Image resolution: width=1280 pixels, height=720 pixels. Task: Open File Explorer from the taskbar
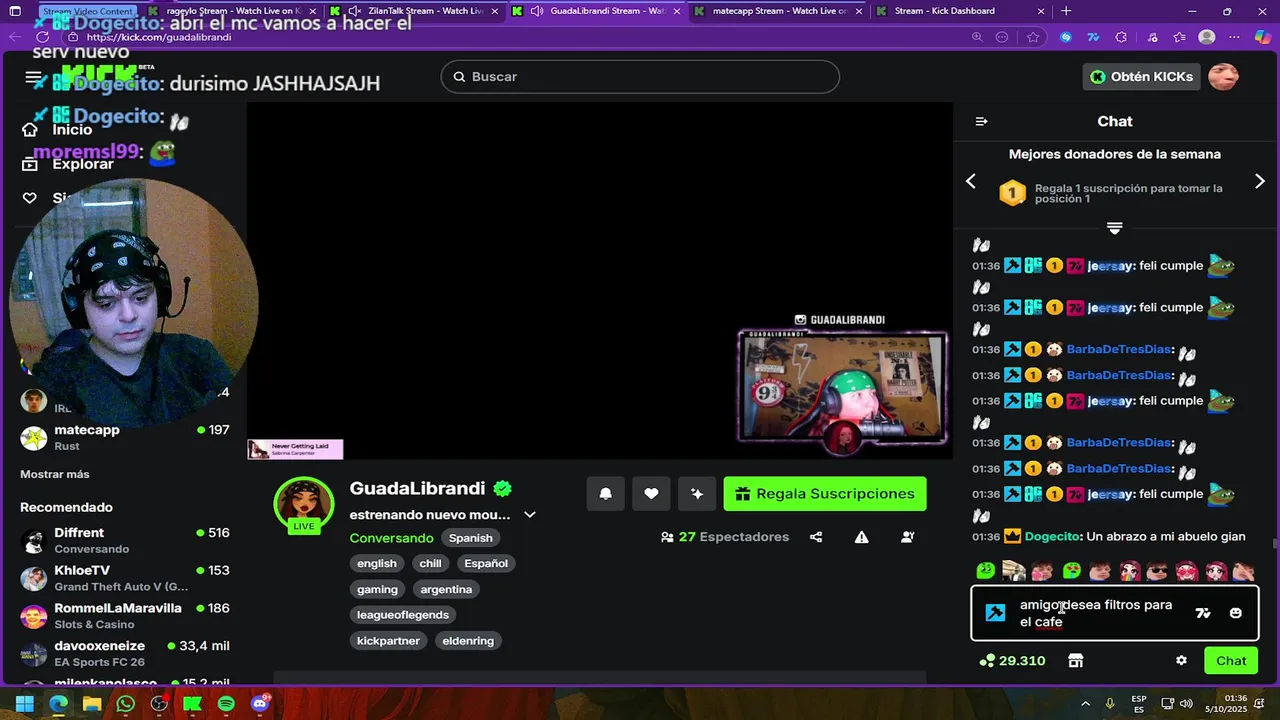pos(91,704)
